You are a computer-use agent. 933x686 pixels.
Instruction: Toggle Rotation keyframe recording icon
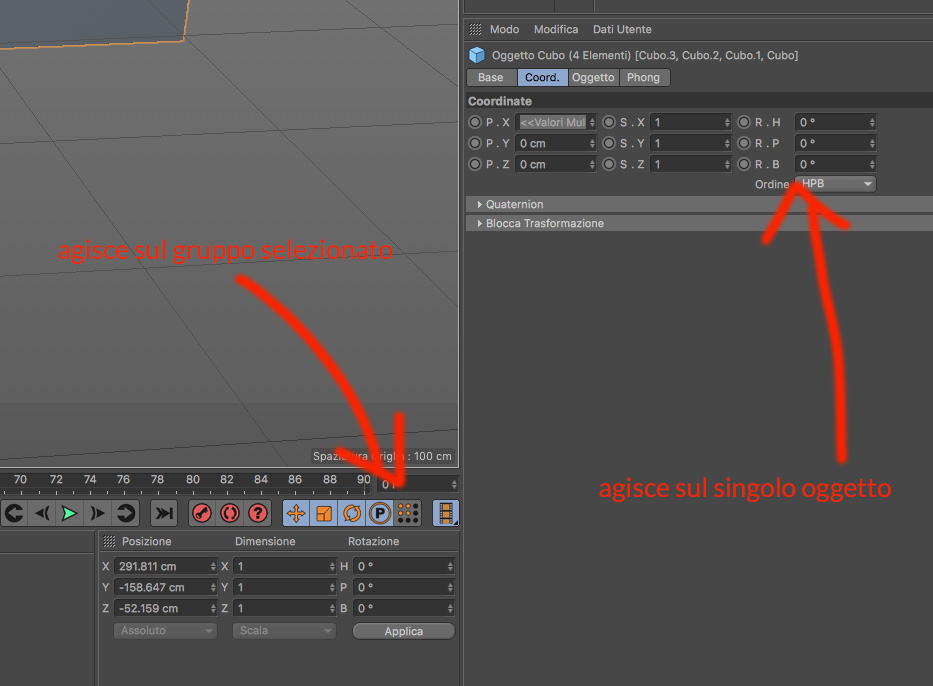click(x=352, y=513)
